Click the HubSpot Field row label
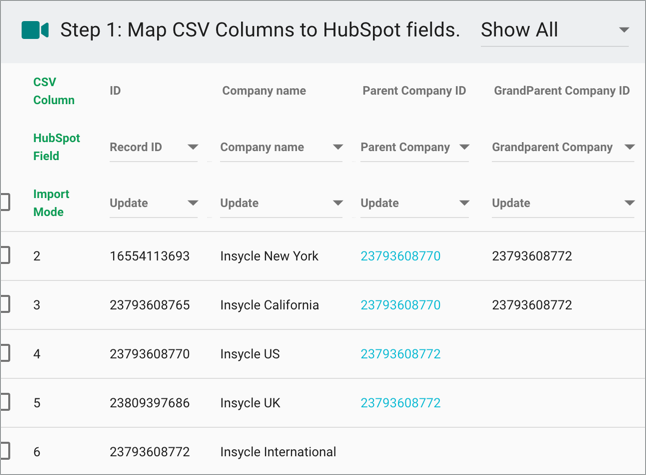Image resolution: width=646 pixels, height=475 pixels. coord(57,147)
